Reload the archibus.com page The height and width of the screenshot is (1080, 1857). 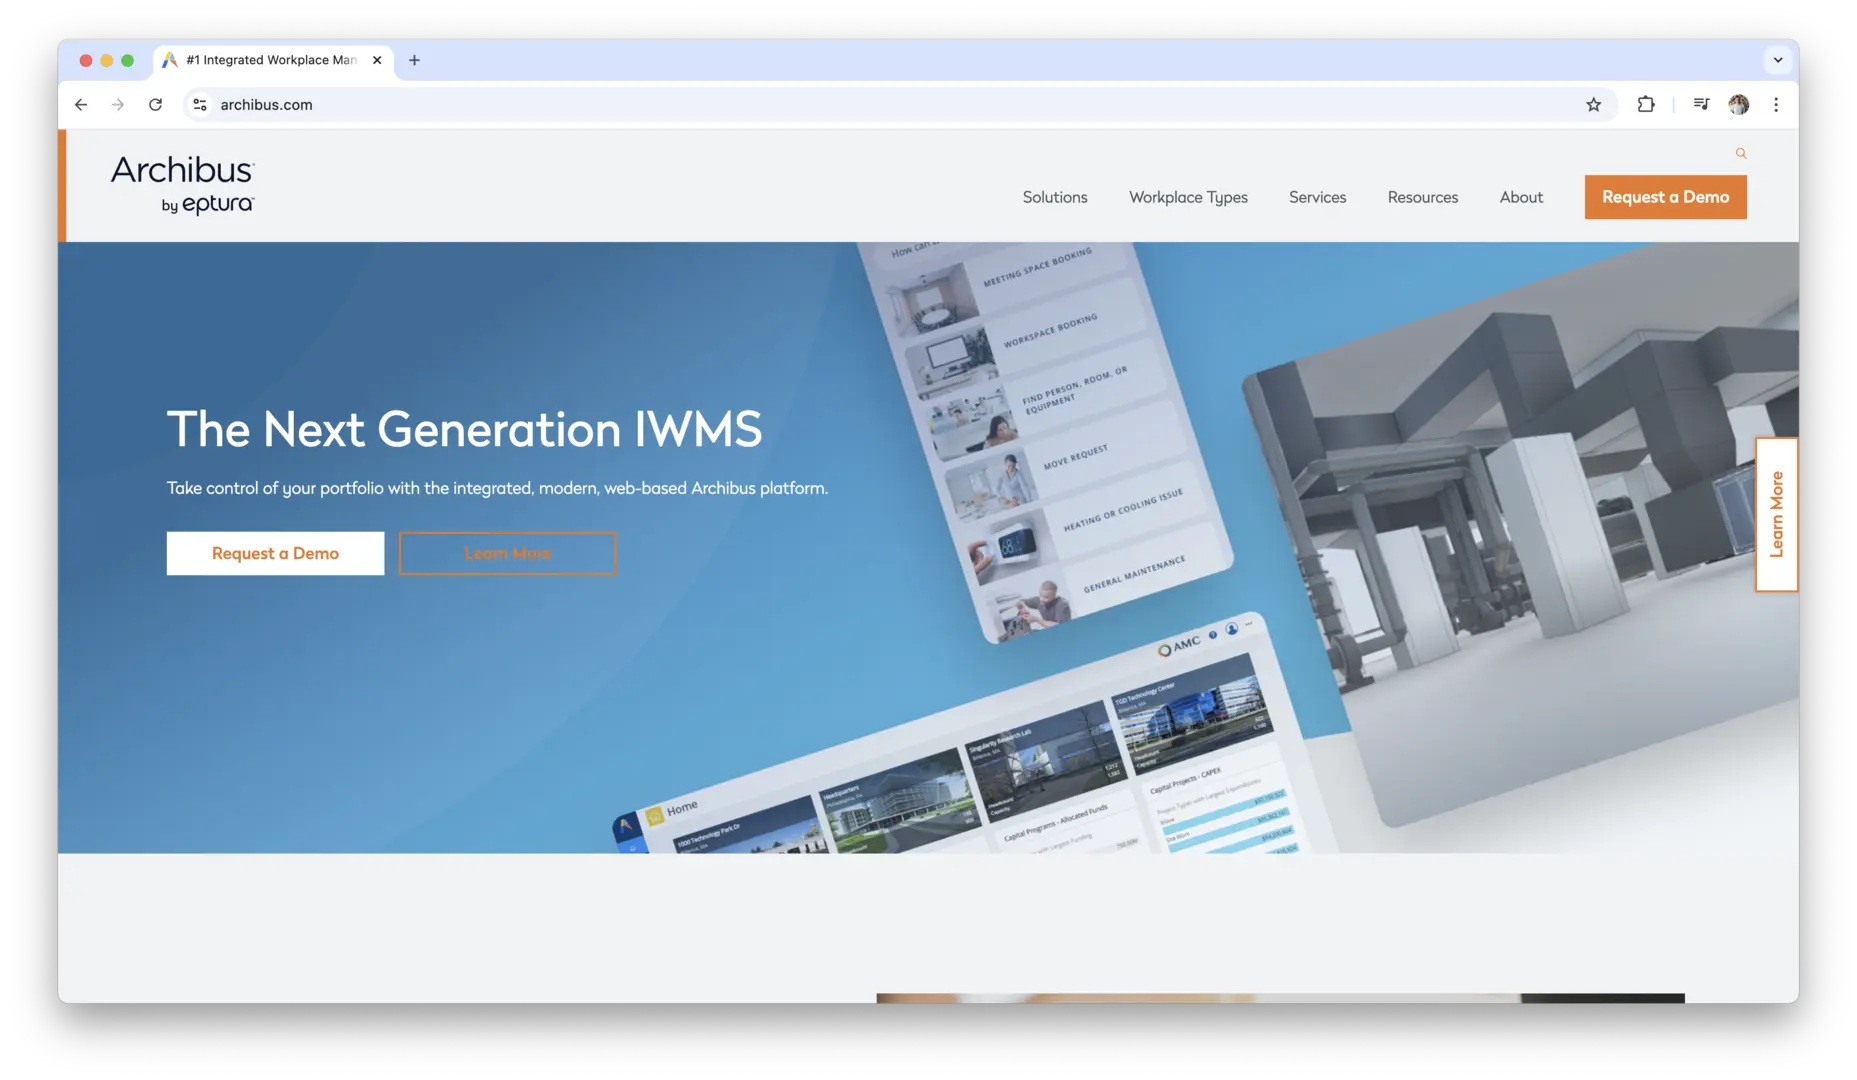point(155,105)
